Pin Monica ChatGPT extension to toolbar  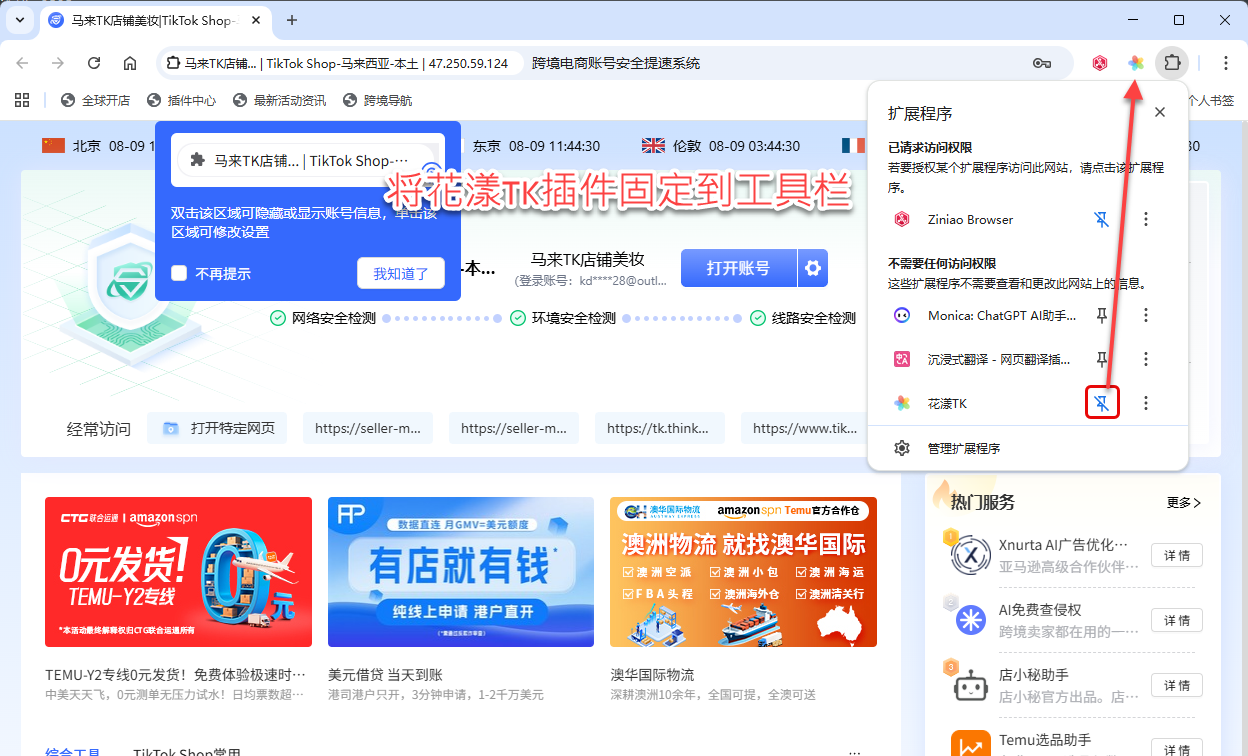coord(1102,315)
